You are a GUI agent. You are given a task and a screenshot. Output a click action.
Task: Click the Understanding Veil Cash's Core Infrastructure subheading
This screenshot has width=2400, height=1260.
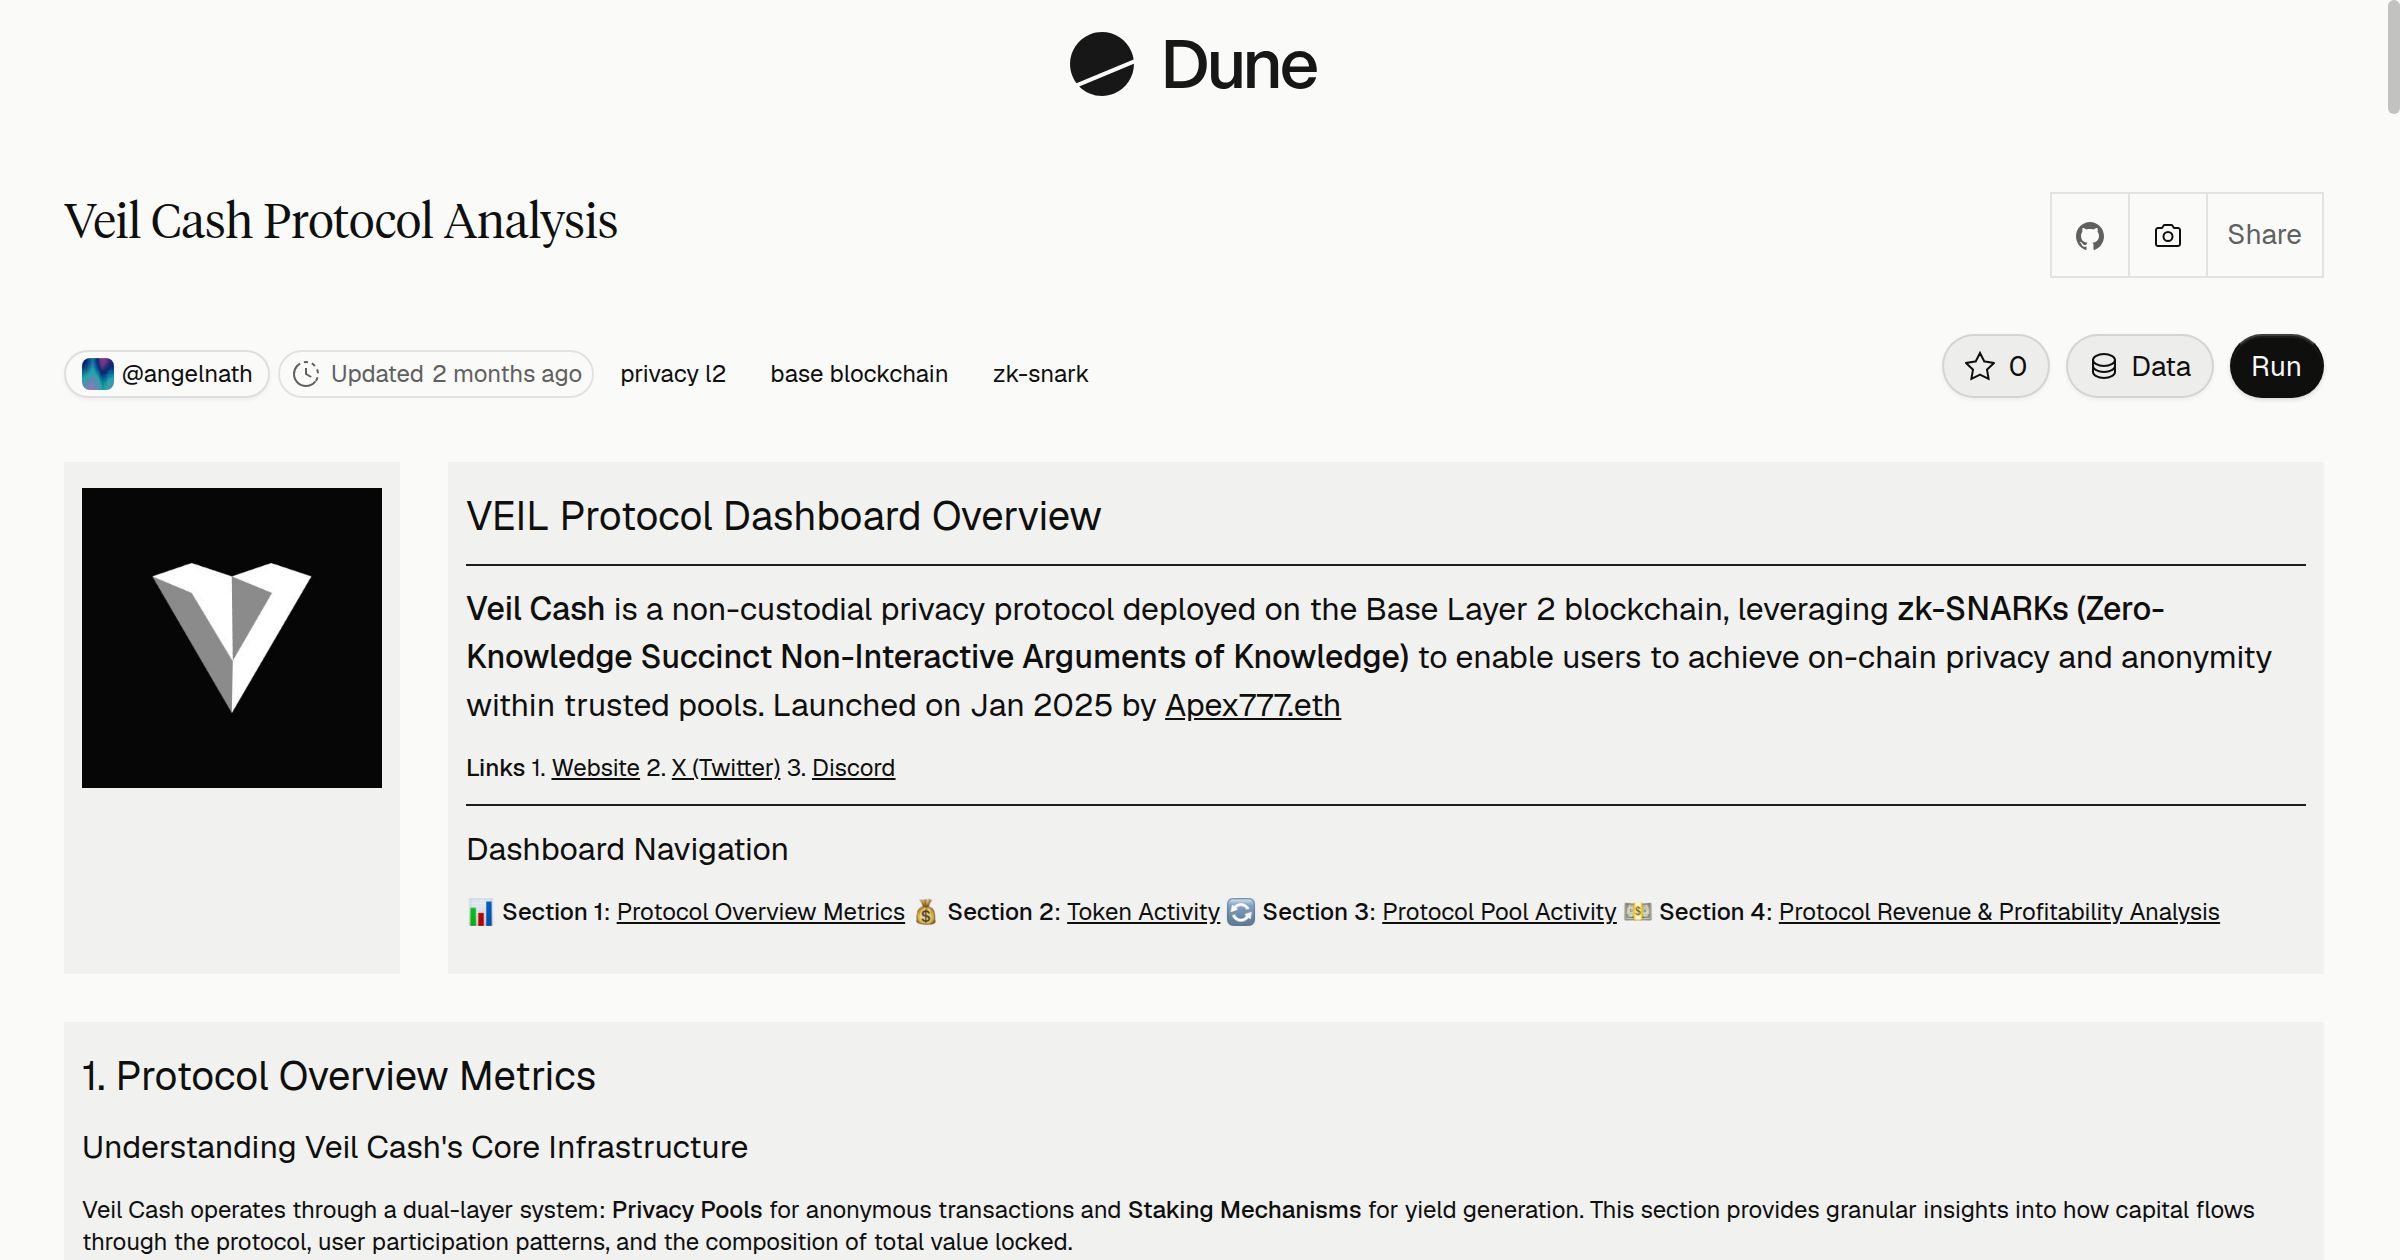415,1147
